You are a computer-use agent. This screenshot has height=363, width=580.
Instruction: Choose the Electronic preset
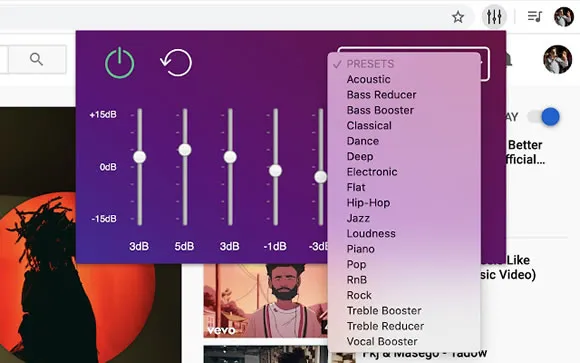point(372,172)
